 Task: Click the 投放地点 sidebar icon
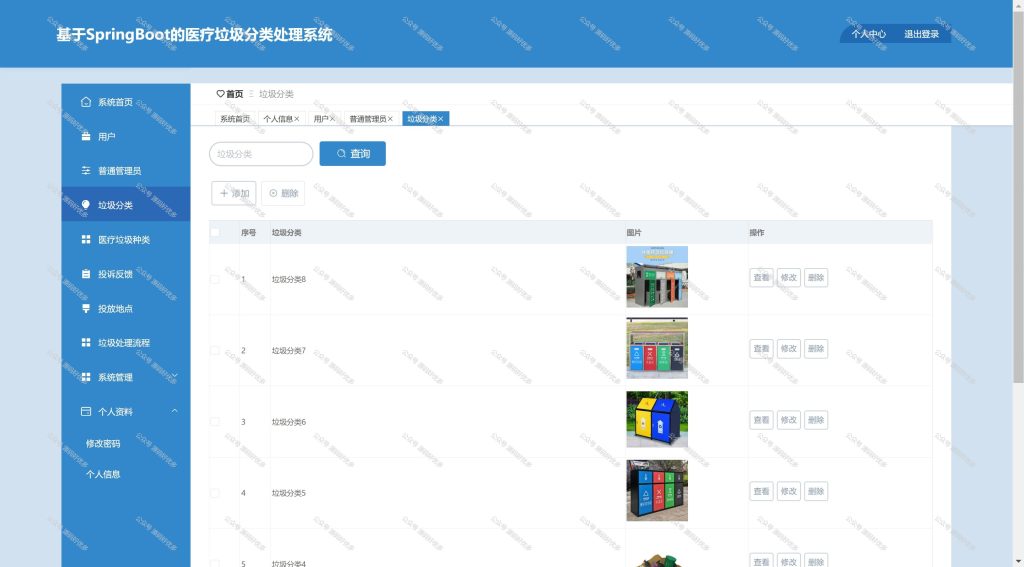click(86, 308)
